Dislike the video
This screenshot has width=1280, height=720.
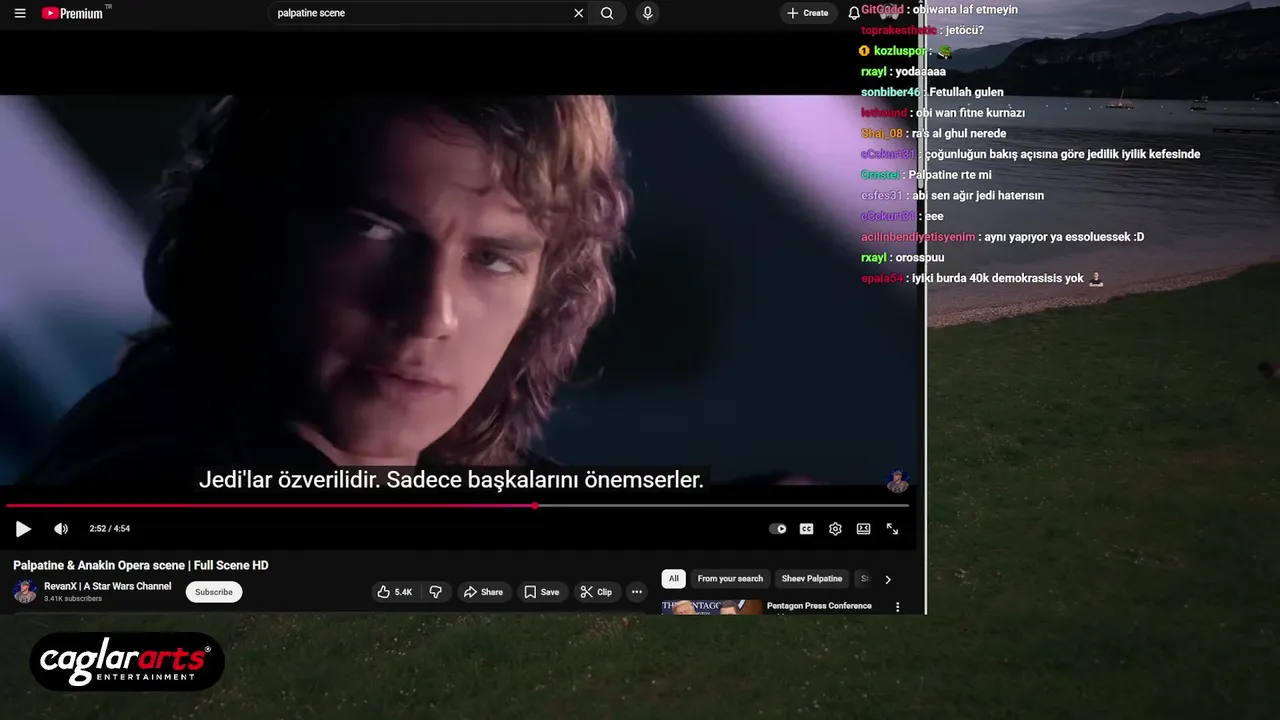[436, 592]
